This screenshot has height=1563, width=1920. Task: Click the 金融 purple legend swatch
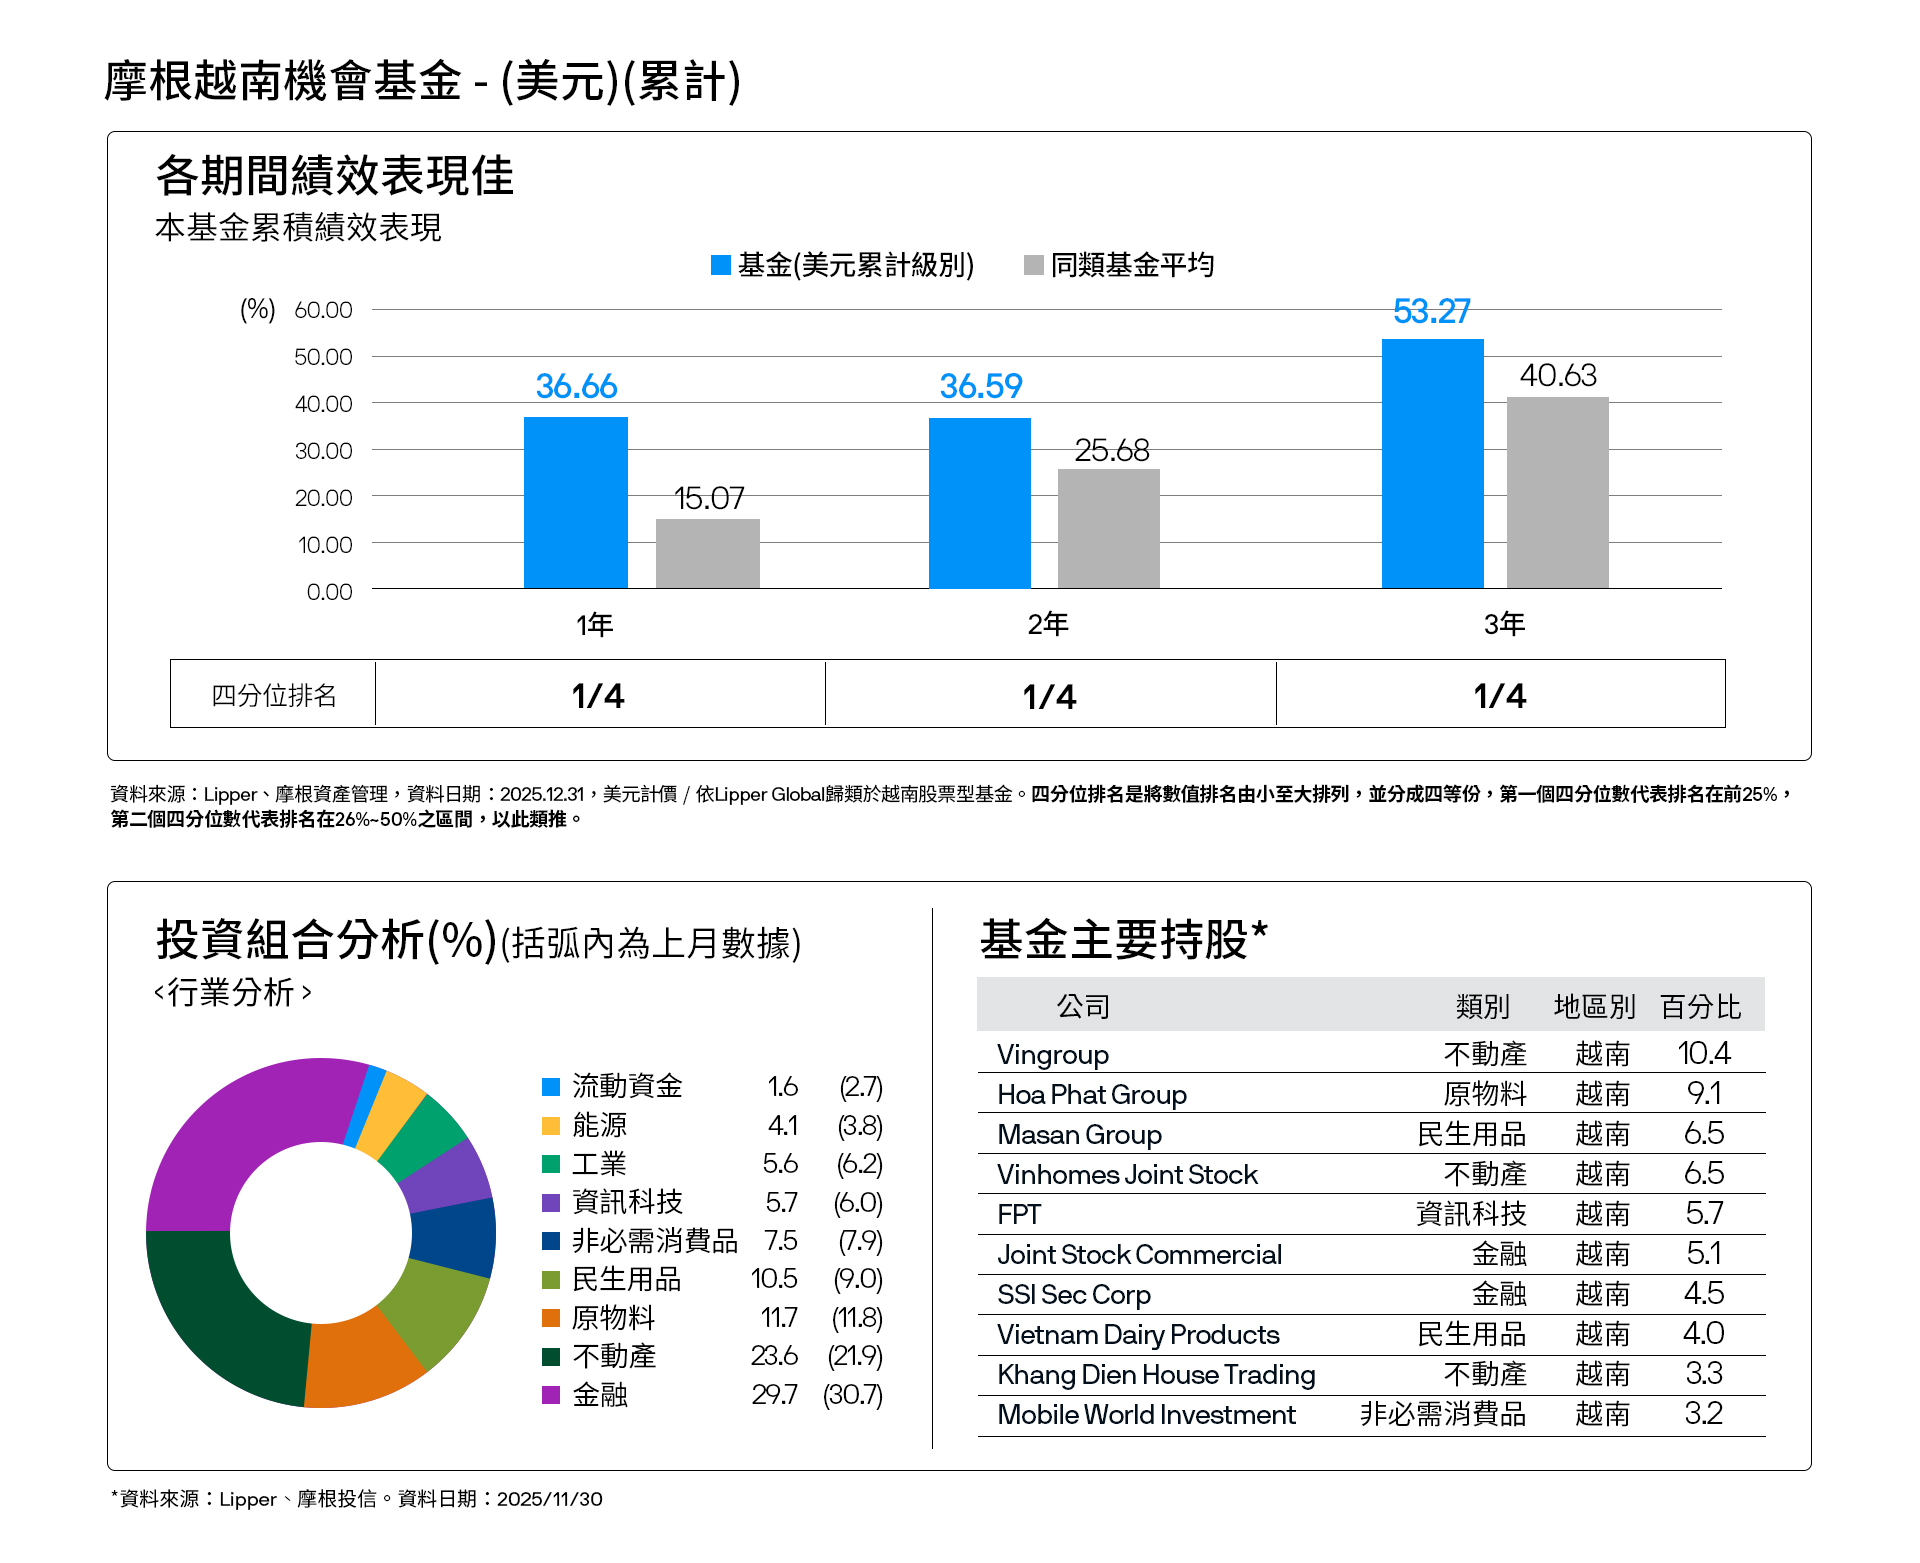(x=550, y=1395)
